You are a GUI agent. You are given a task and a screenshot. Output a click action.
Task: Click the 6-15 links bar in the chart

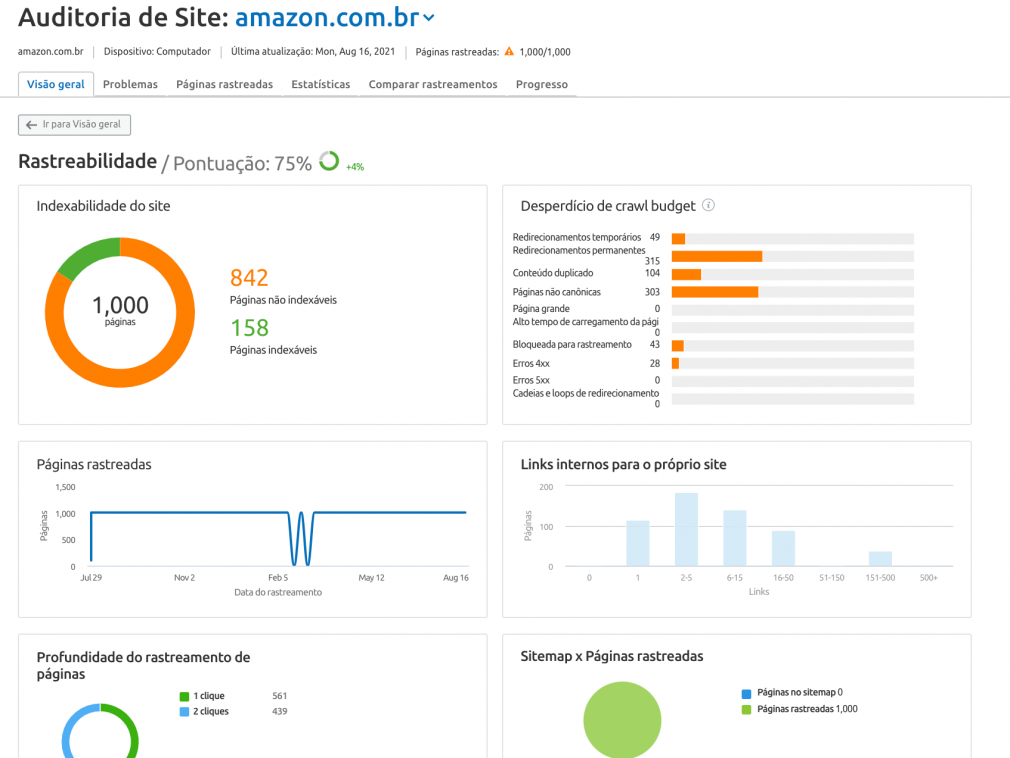(734, 538)
